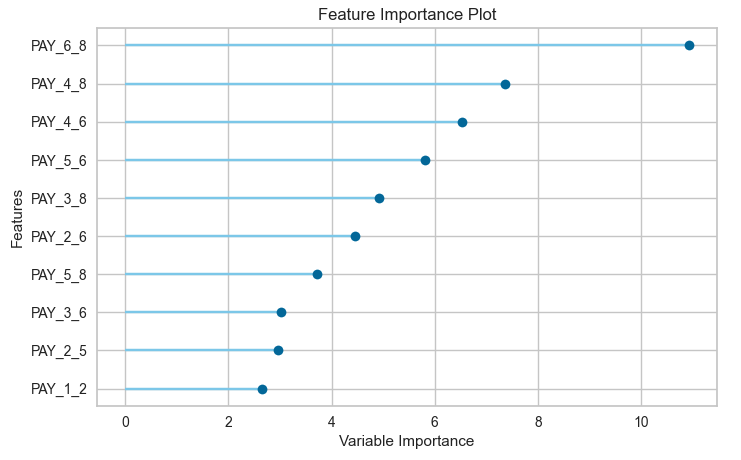The image size is (741, 460).
Task: Select the PAY_1_2 axis label
Action: pos(59,389)
